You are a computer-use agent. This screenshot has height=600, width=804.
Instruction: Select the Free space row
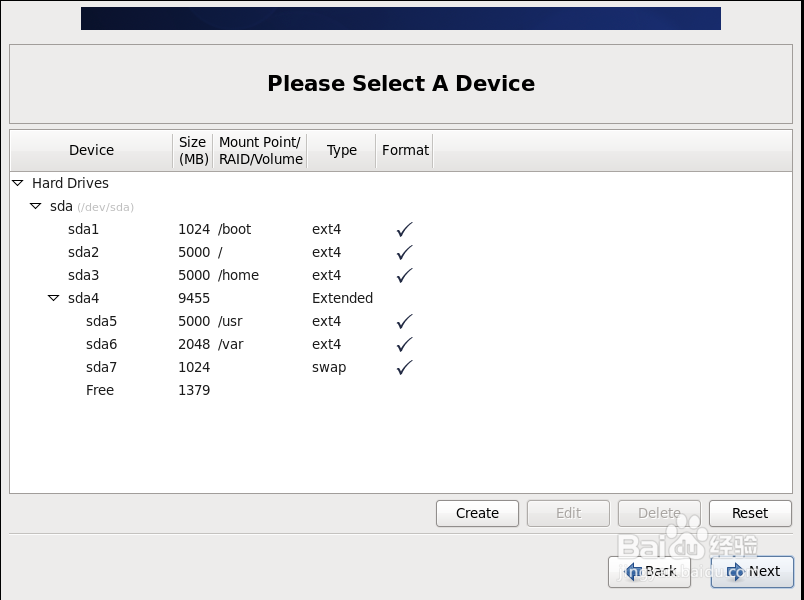click(401, 390)
